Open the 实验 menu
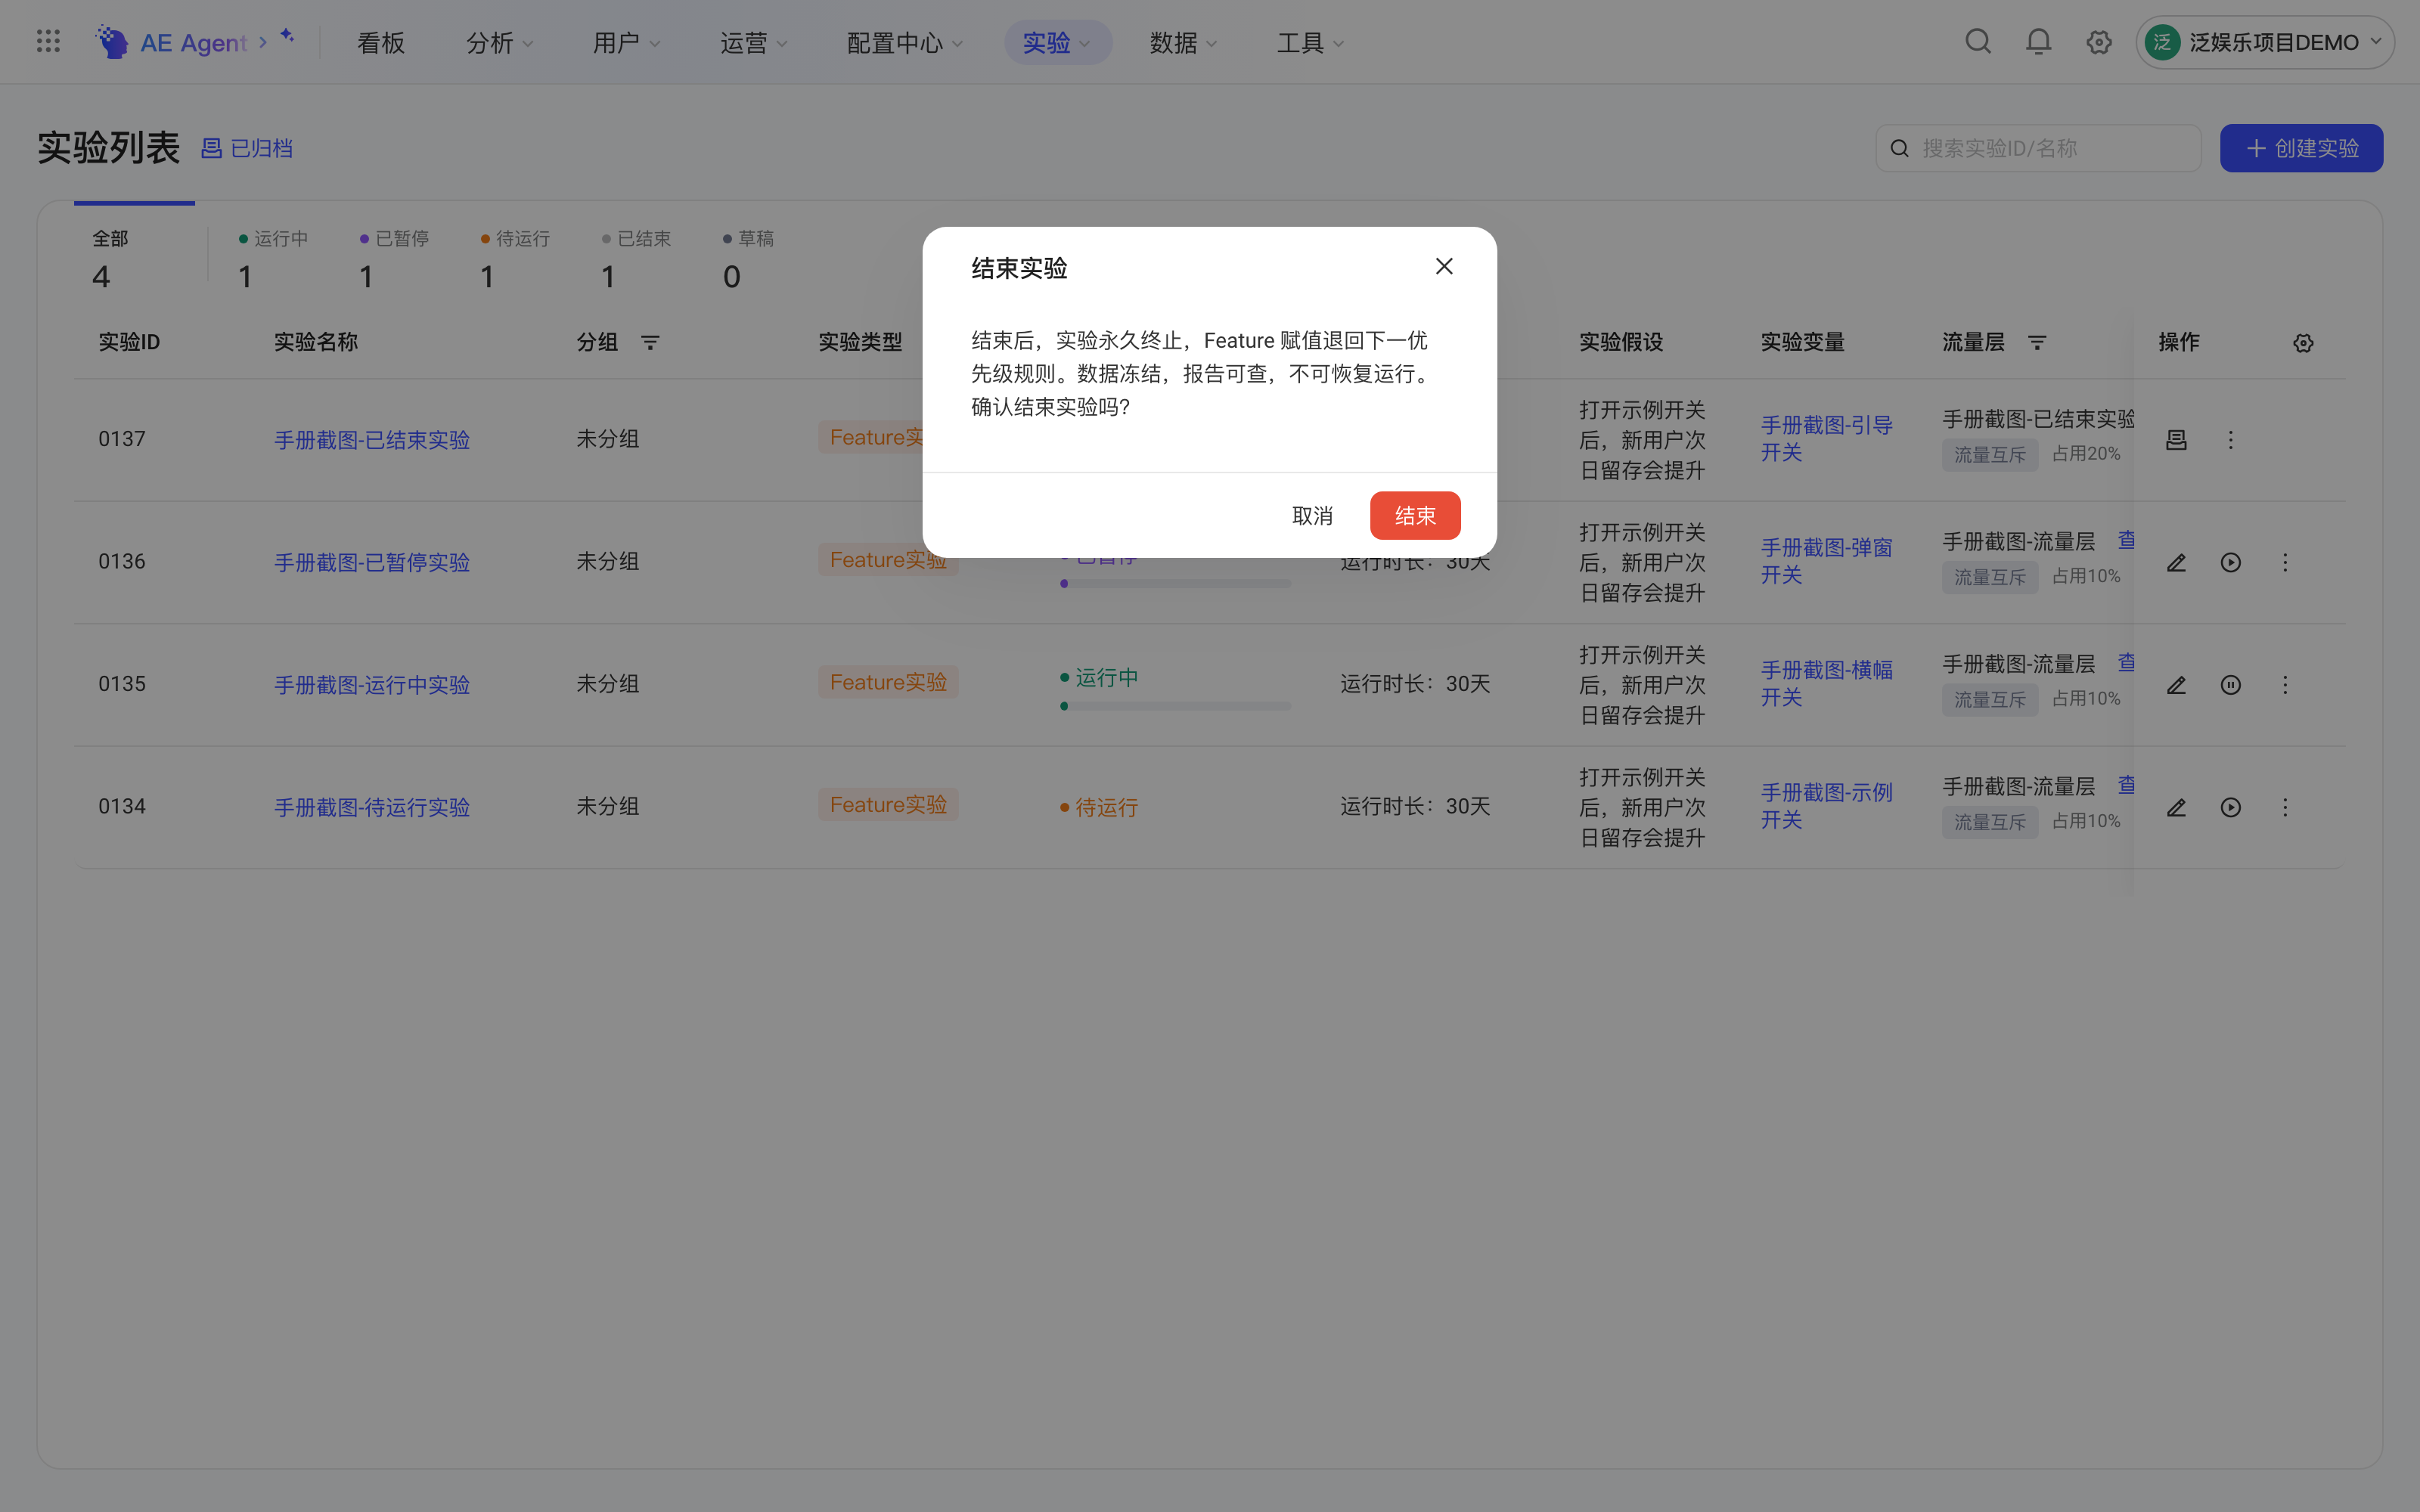2420x1512 pixels. point(1057,43)
